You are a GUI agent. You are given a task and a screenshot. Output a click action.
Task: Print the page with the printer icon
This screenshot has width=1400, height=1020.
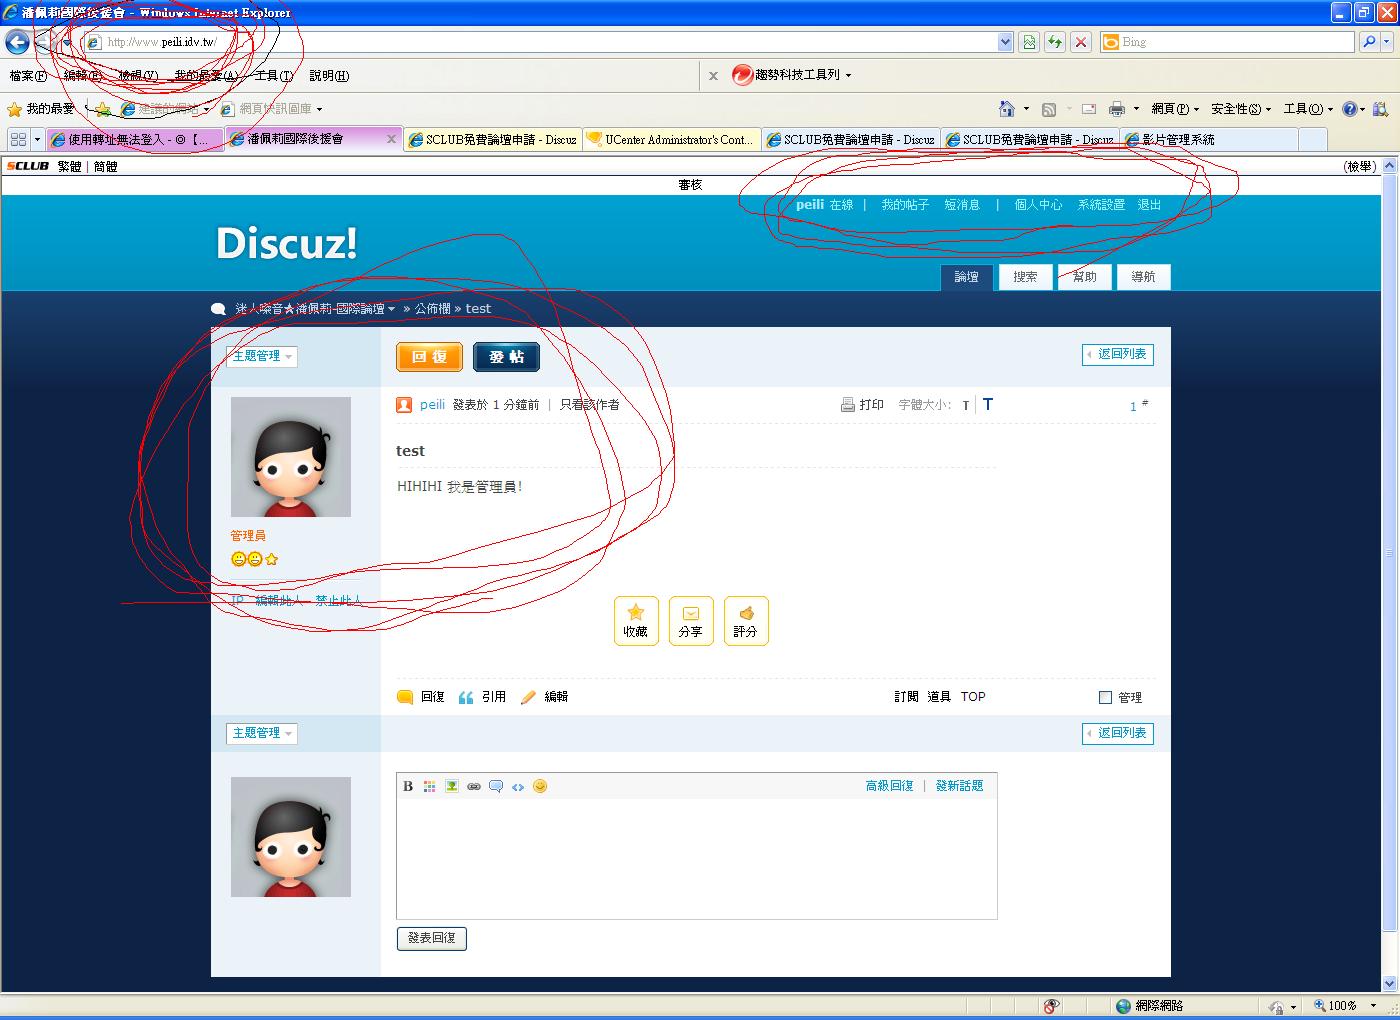coord(1117,109)
